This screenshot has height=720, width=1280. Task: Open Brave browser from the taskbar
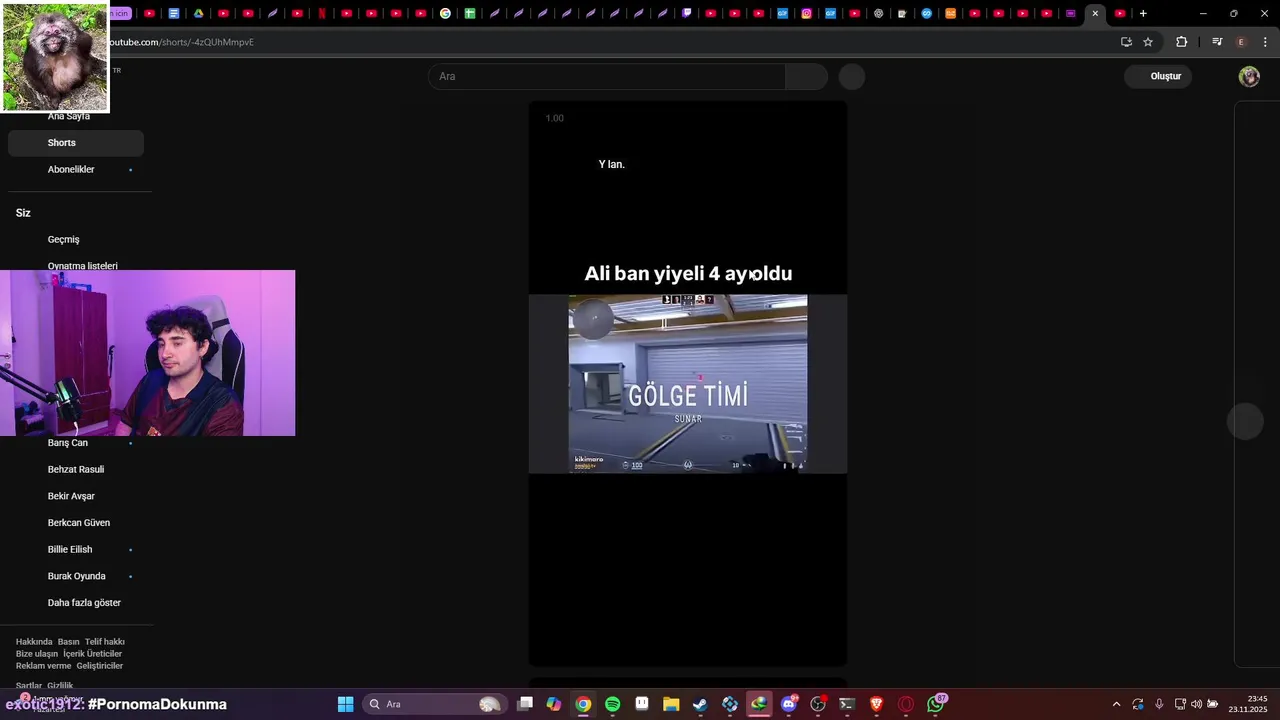tap(877, 704)
